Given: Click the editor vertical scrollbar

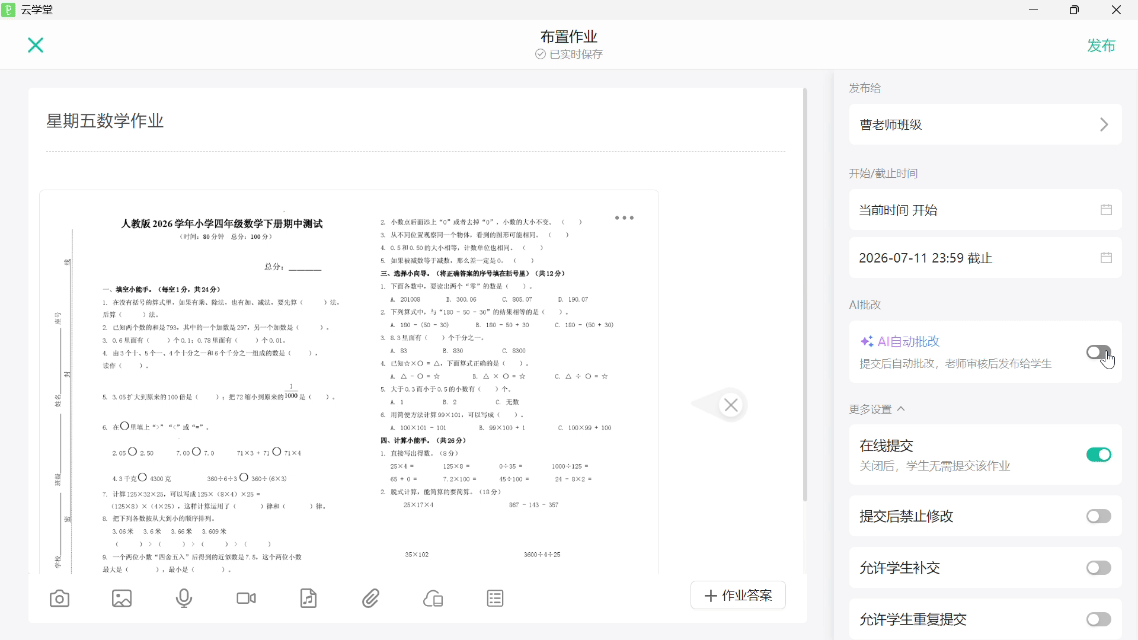Looking at the screenshot, I should coord(804,294).
